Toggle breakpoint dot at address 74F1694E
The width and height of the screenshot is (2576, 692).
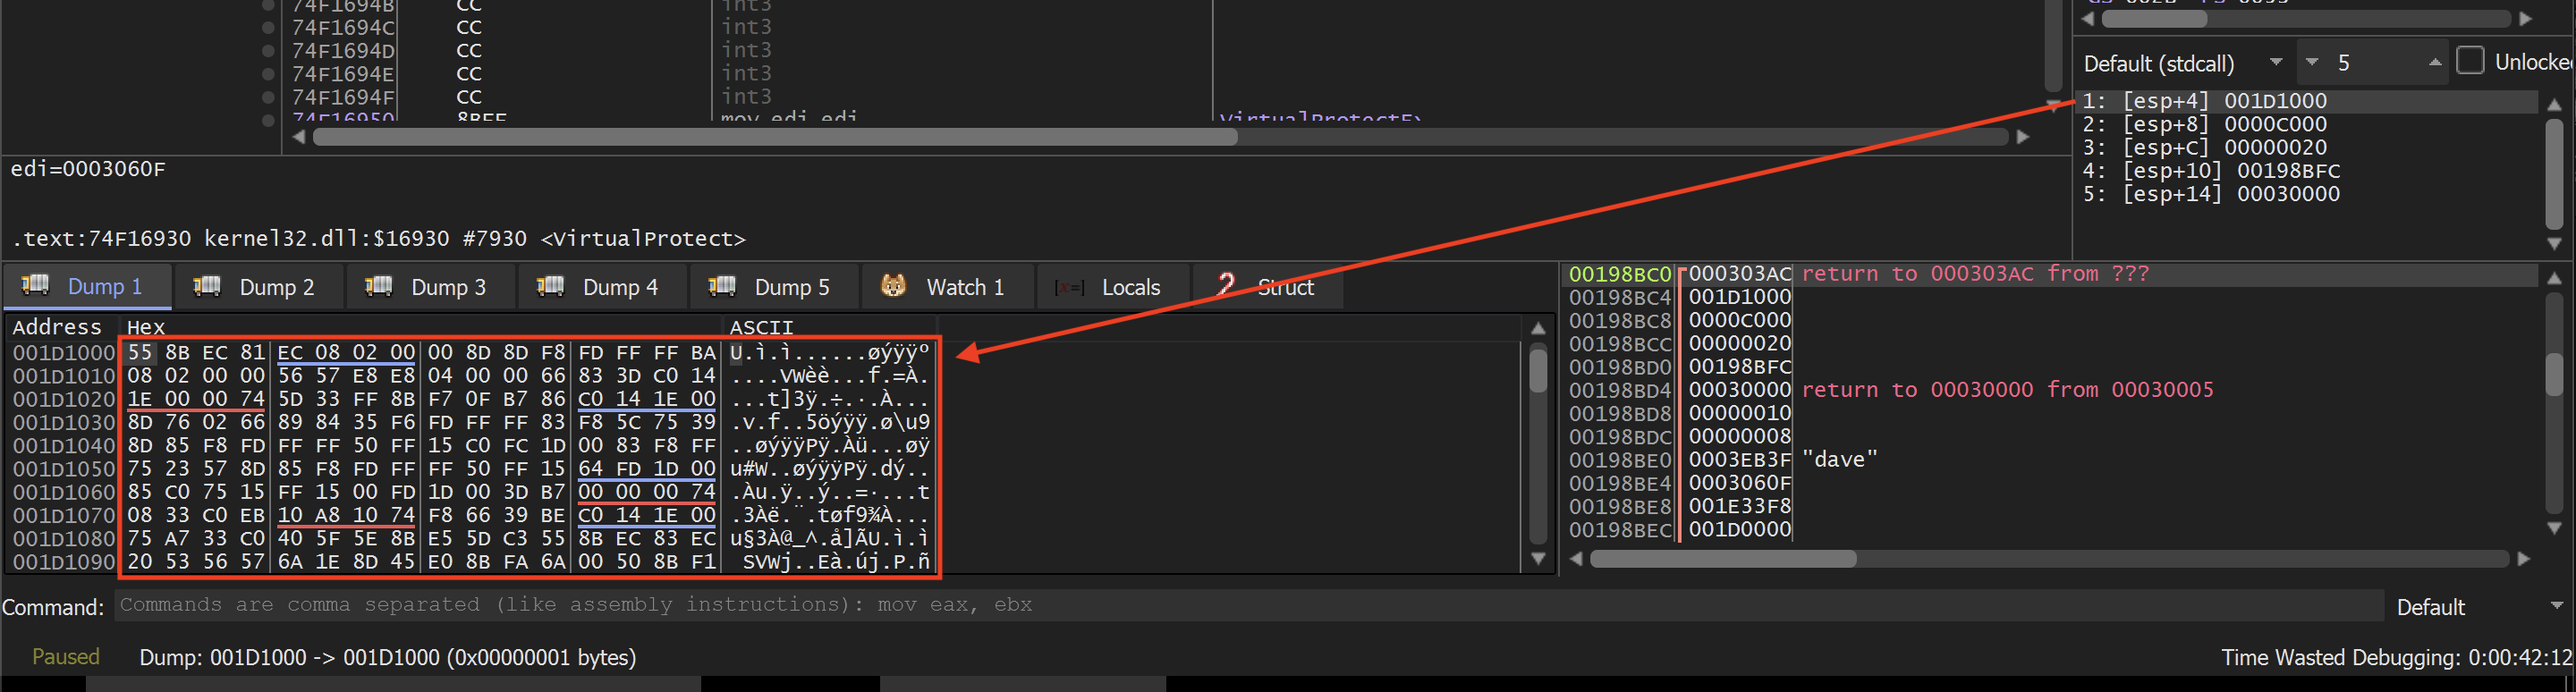tap(268, 74)
